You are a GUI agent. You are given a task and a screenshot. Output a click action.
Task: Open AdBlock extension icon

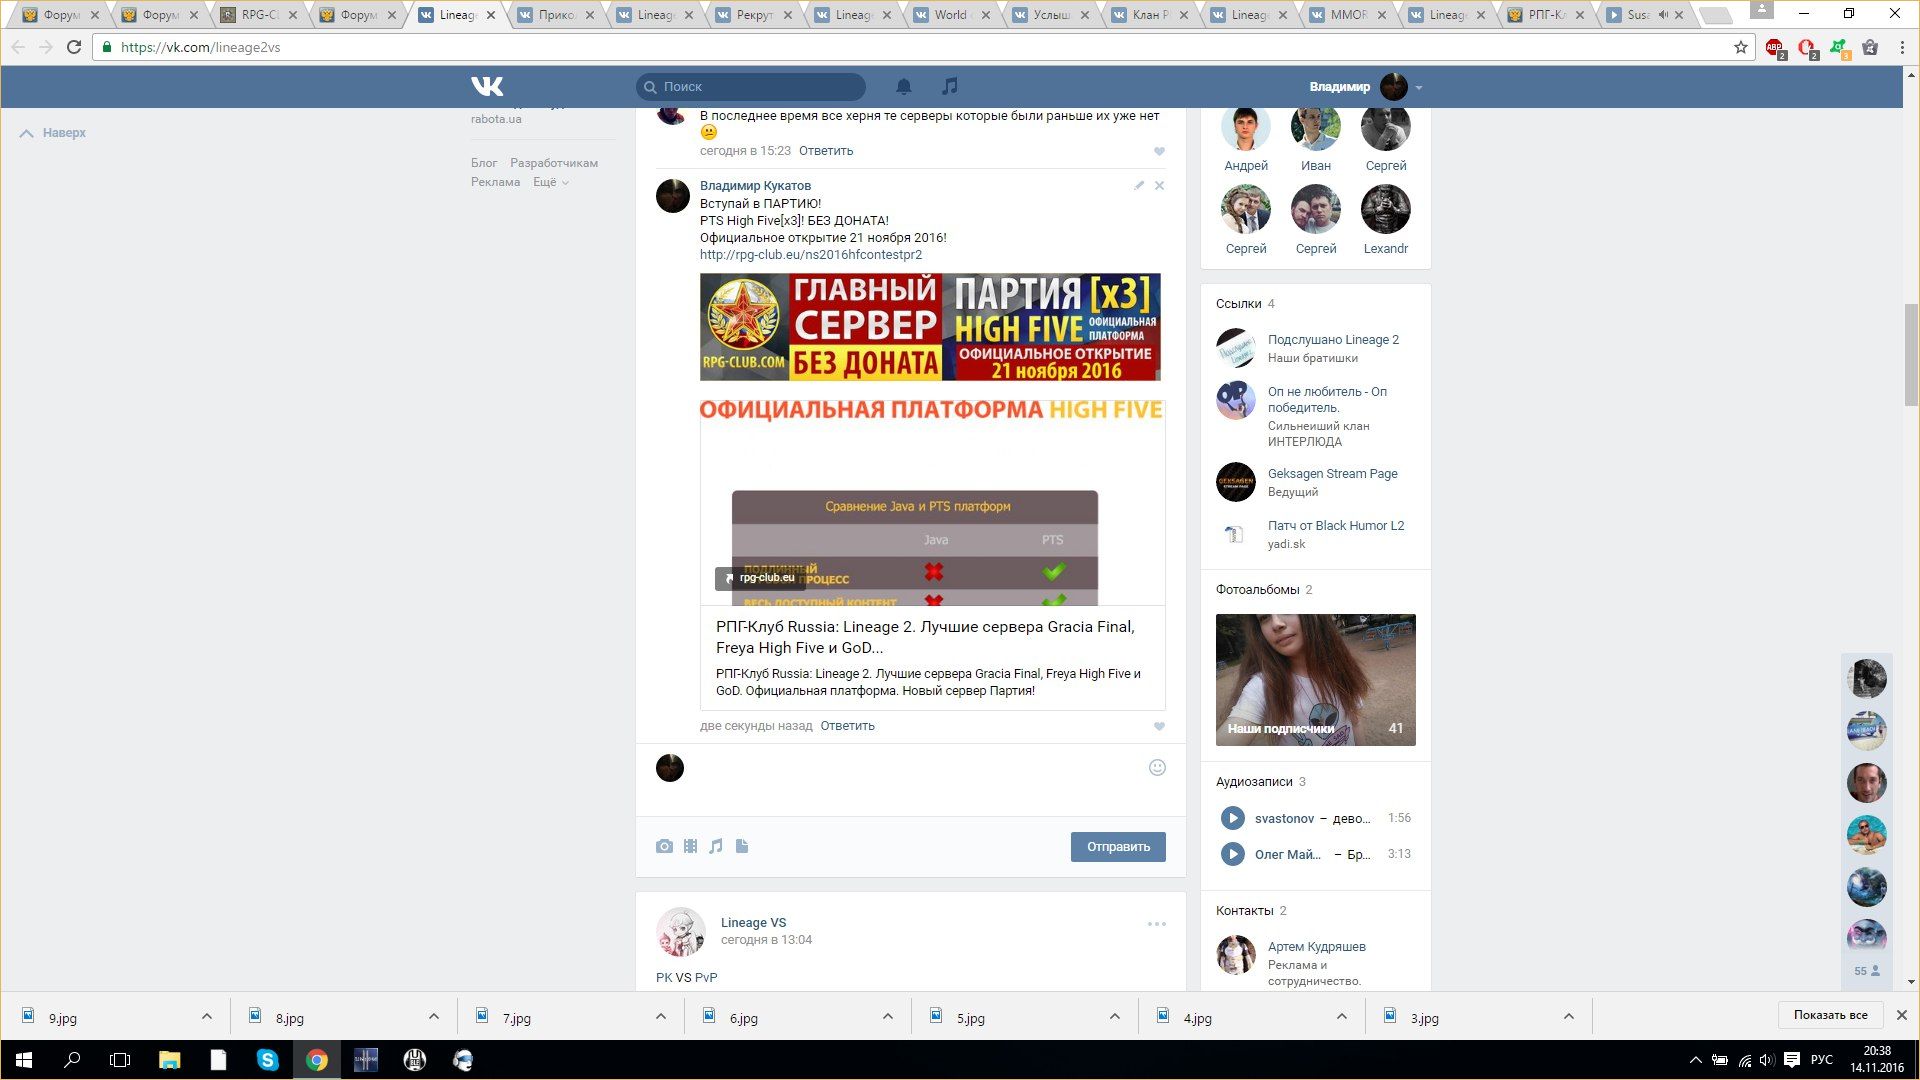click(x=1775, y=47)
